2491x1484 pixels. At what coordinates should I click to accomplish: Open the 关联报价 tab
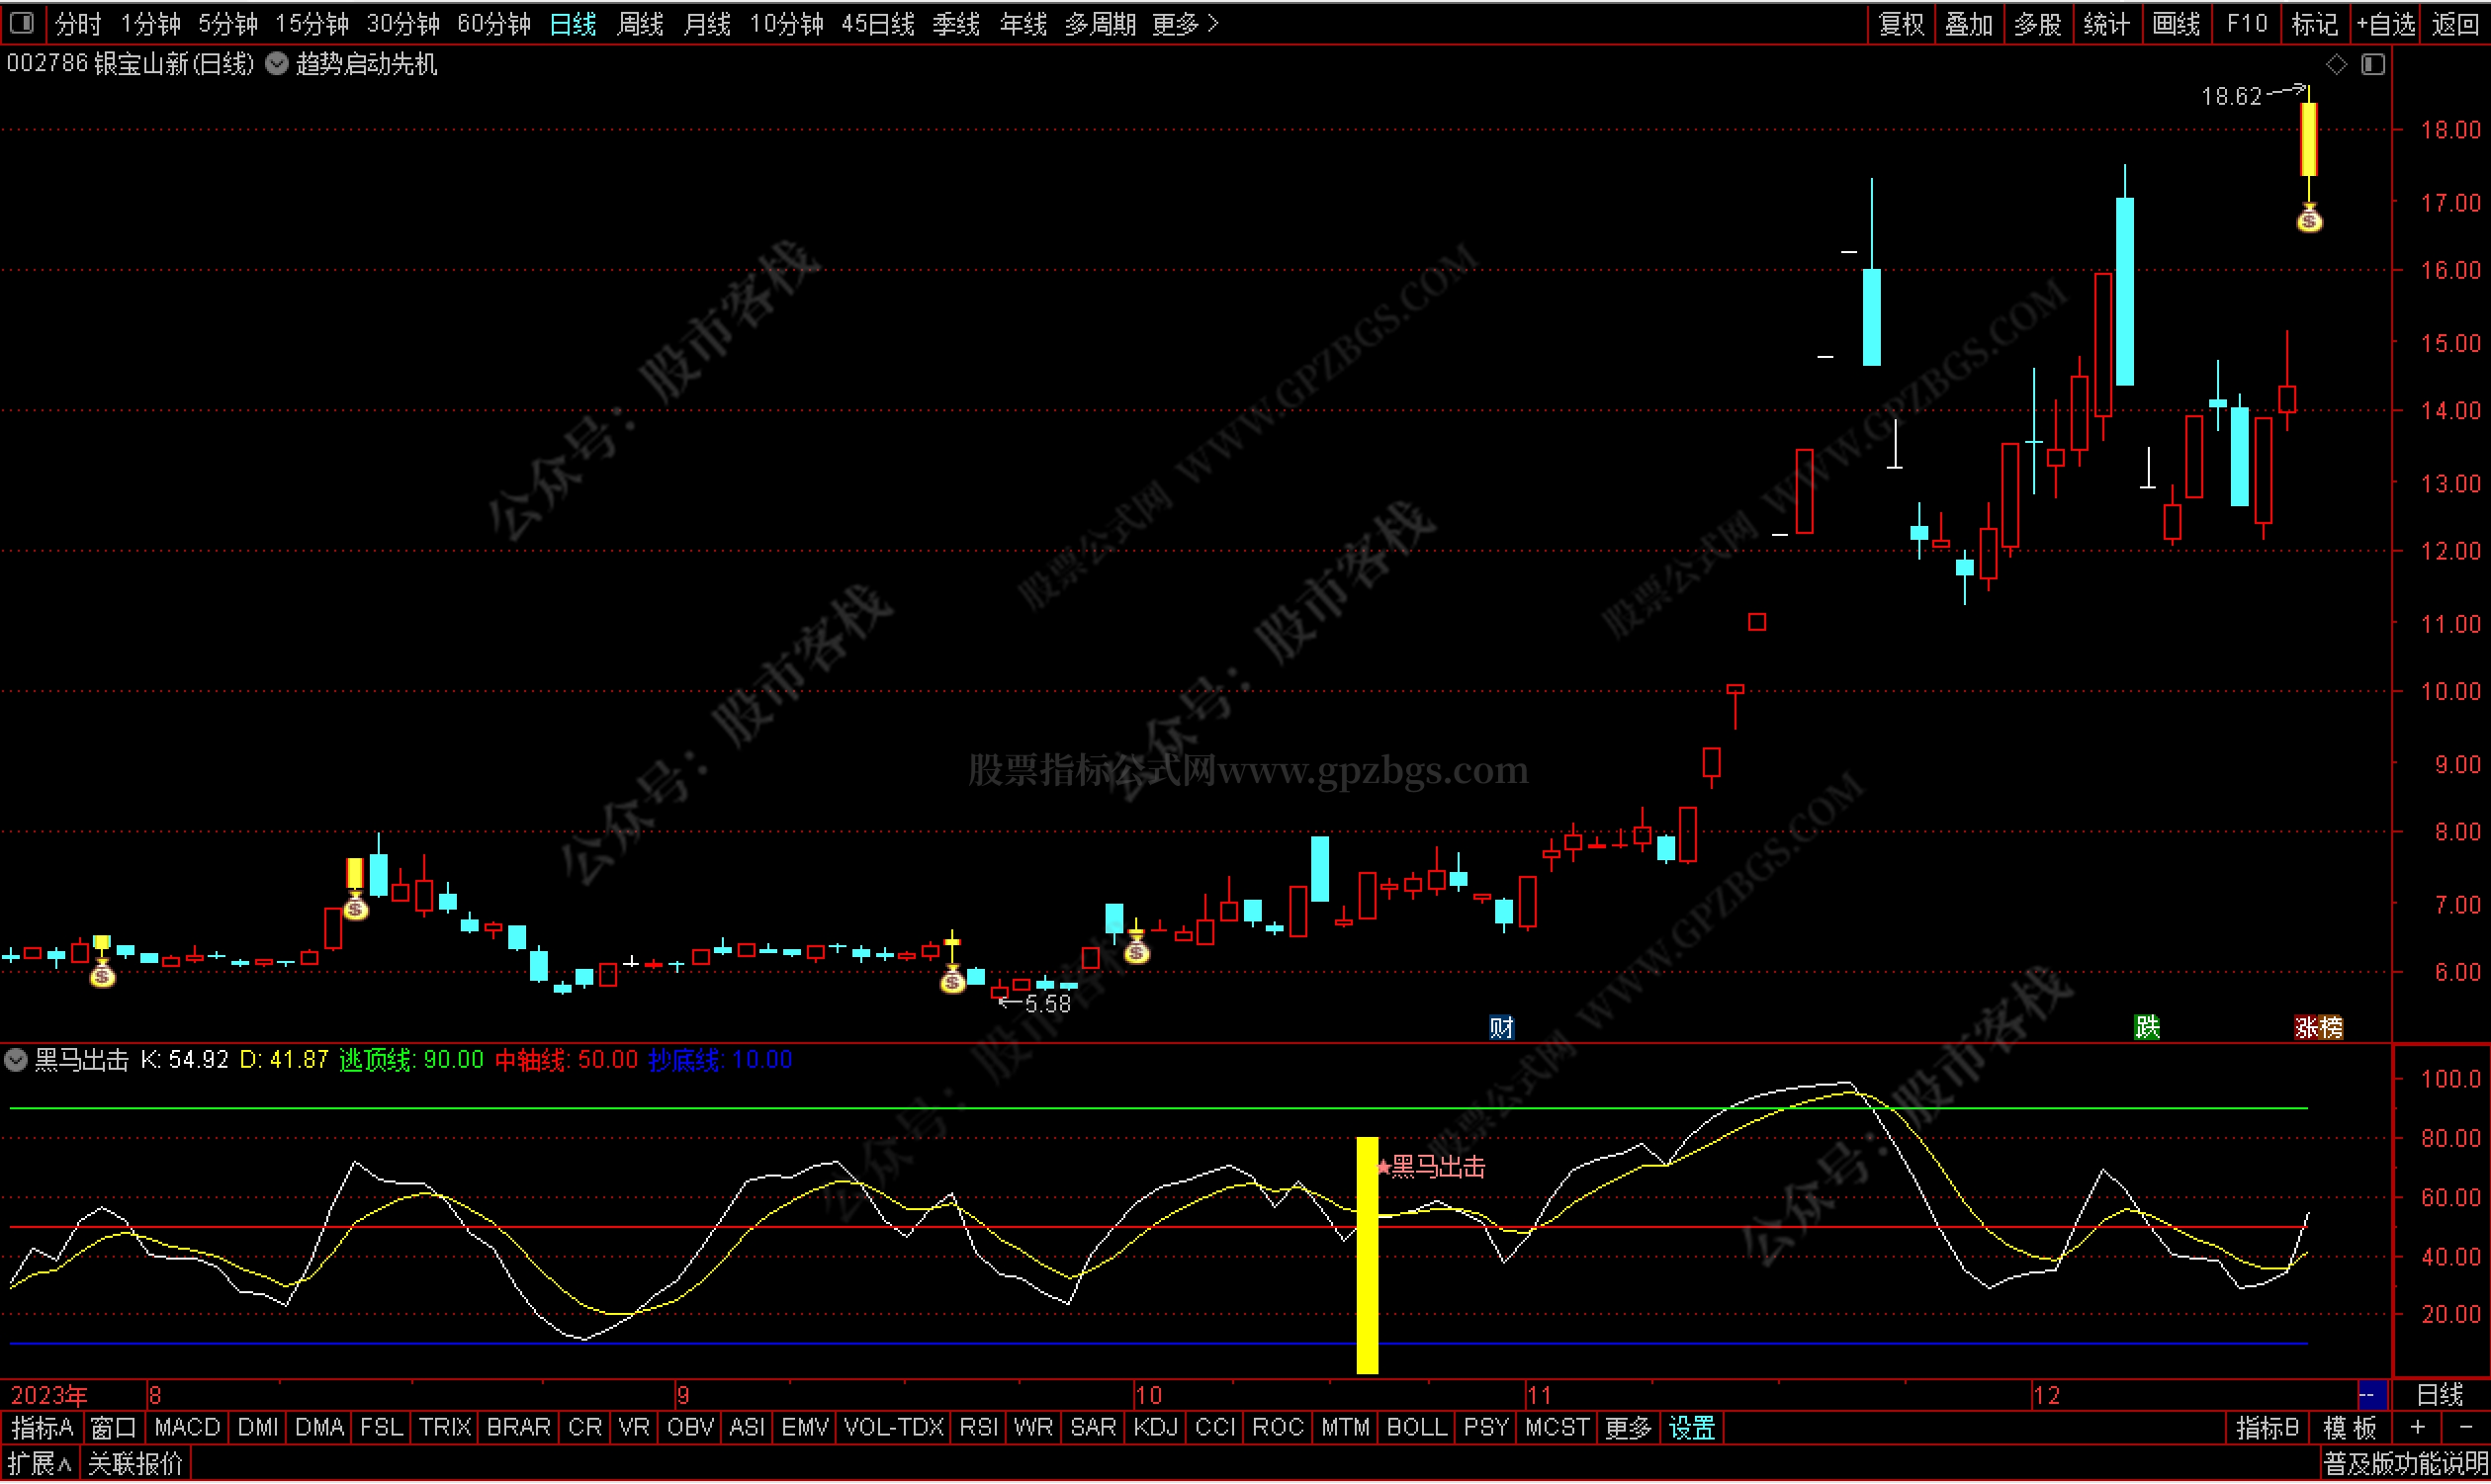pos(135,1465)
